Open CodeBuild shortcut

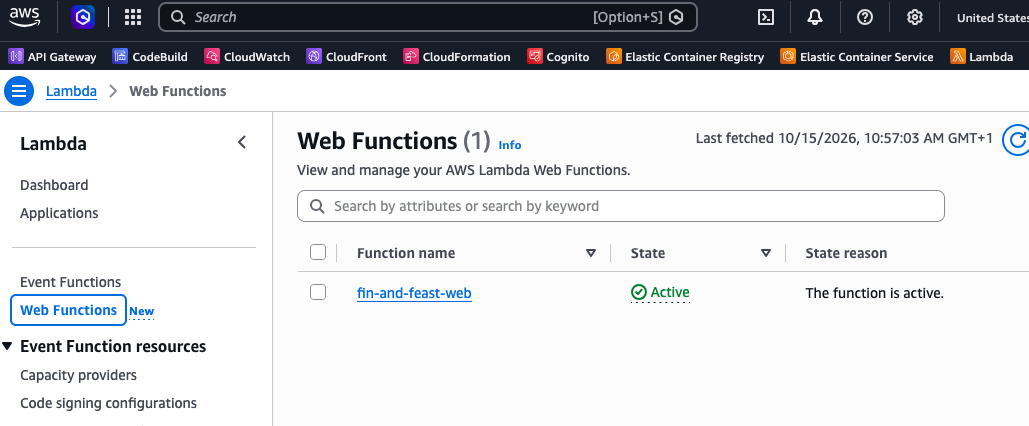click(x=150, y=56)
